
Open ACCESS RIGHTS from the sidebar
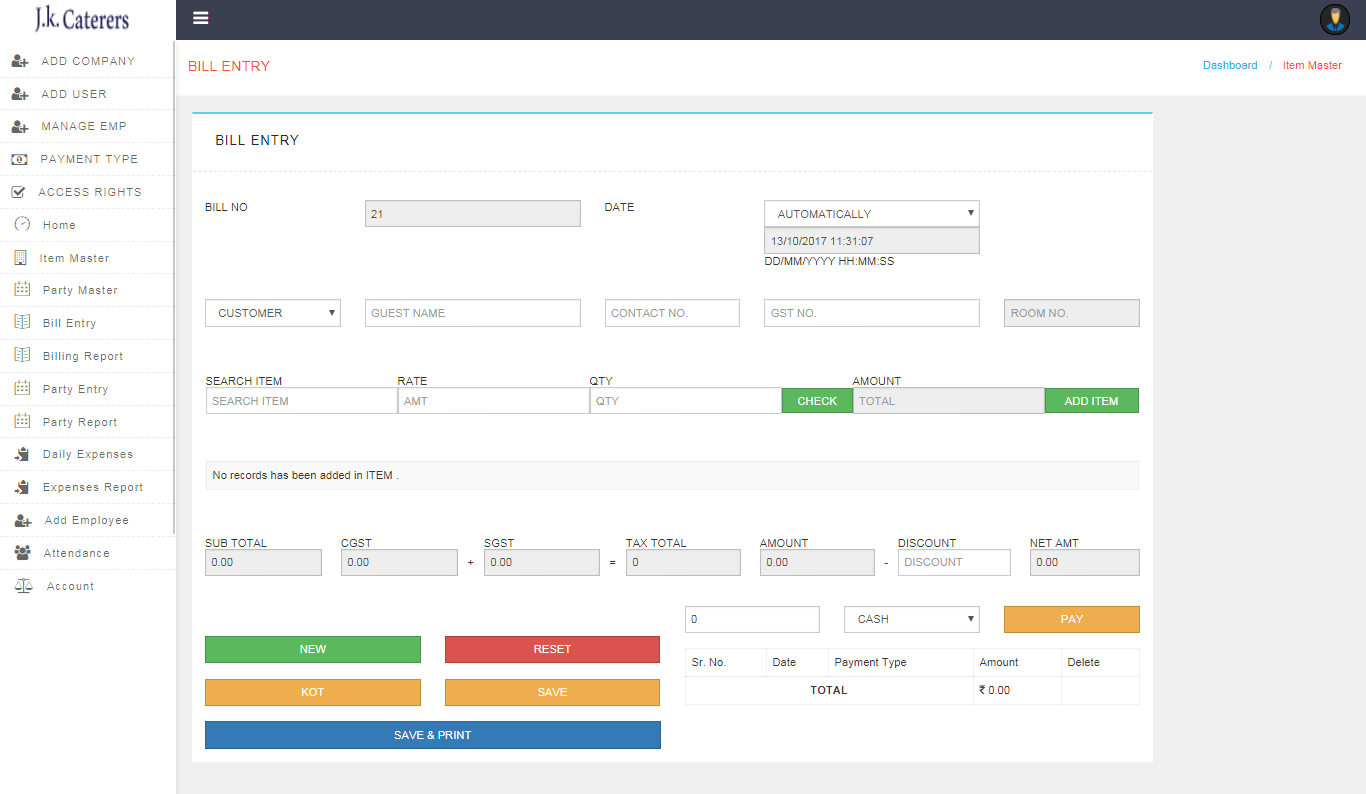(88, 191)
